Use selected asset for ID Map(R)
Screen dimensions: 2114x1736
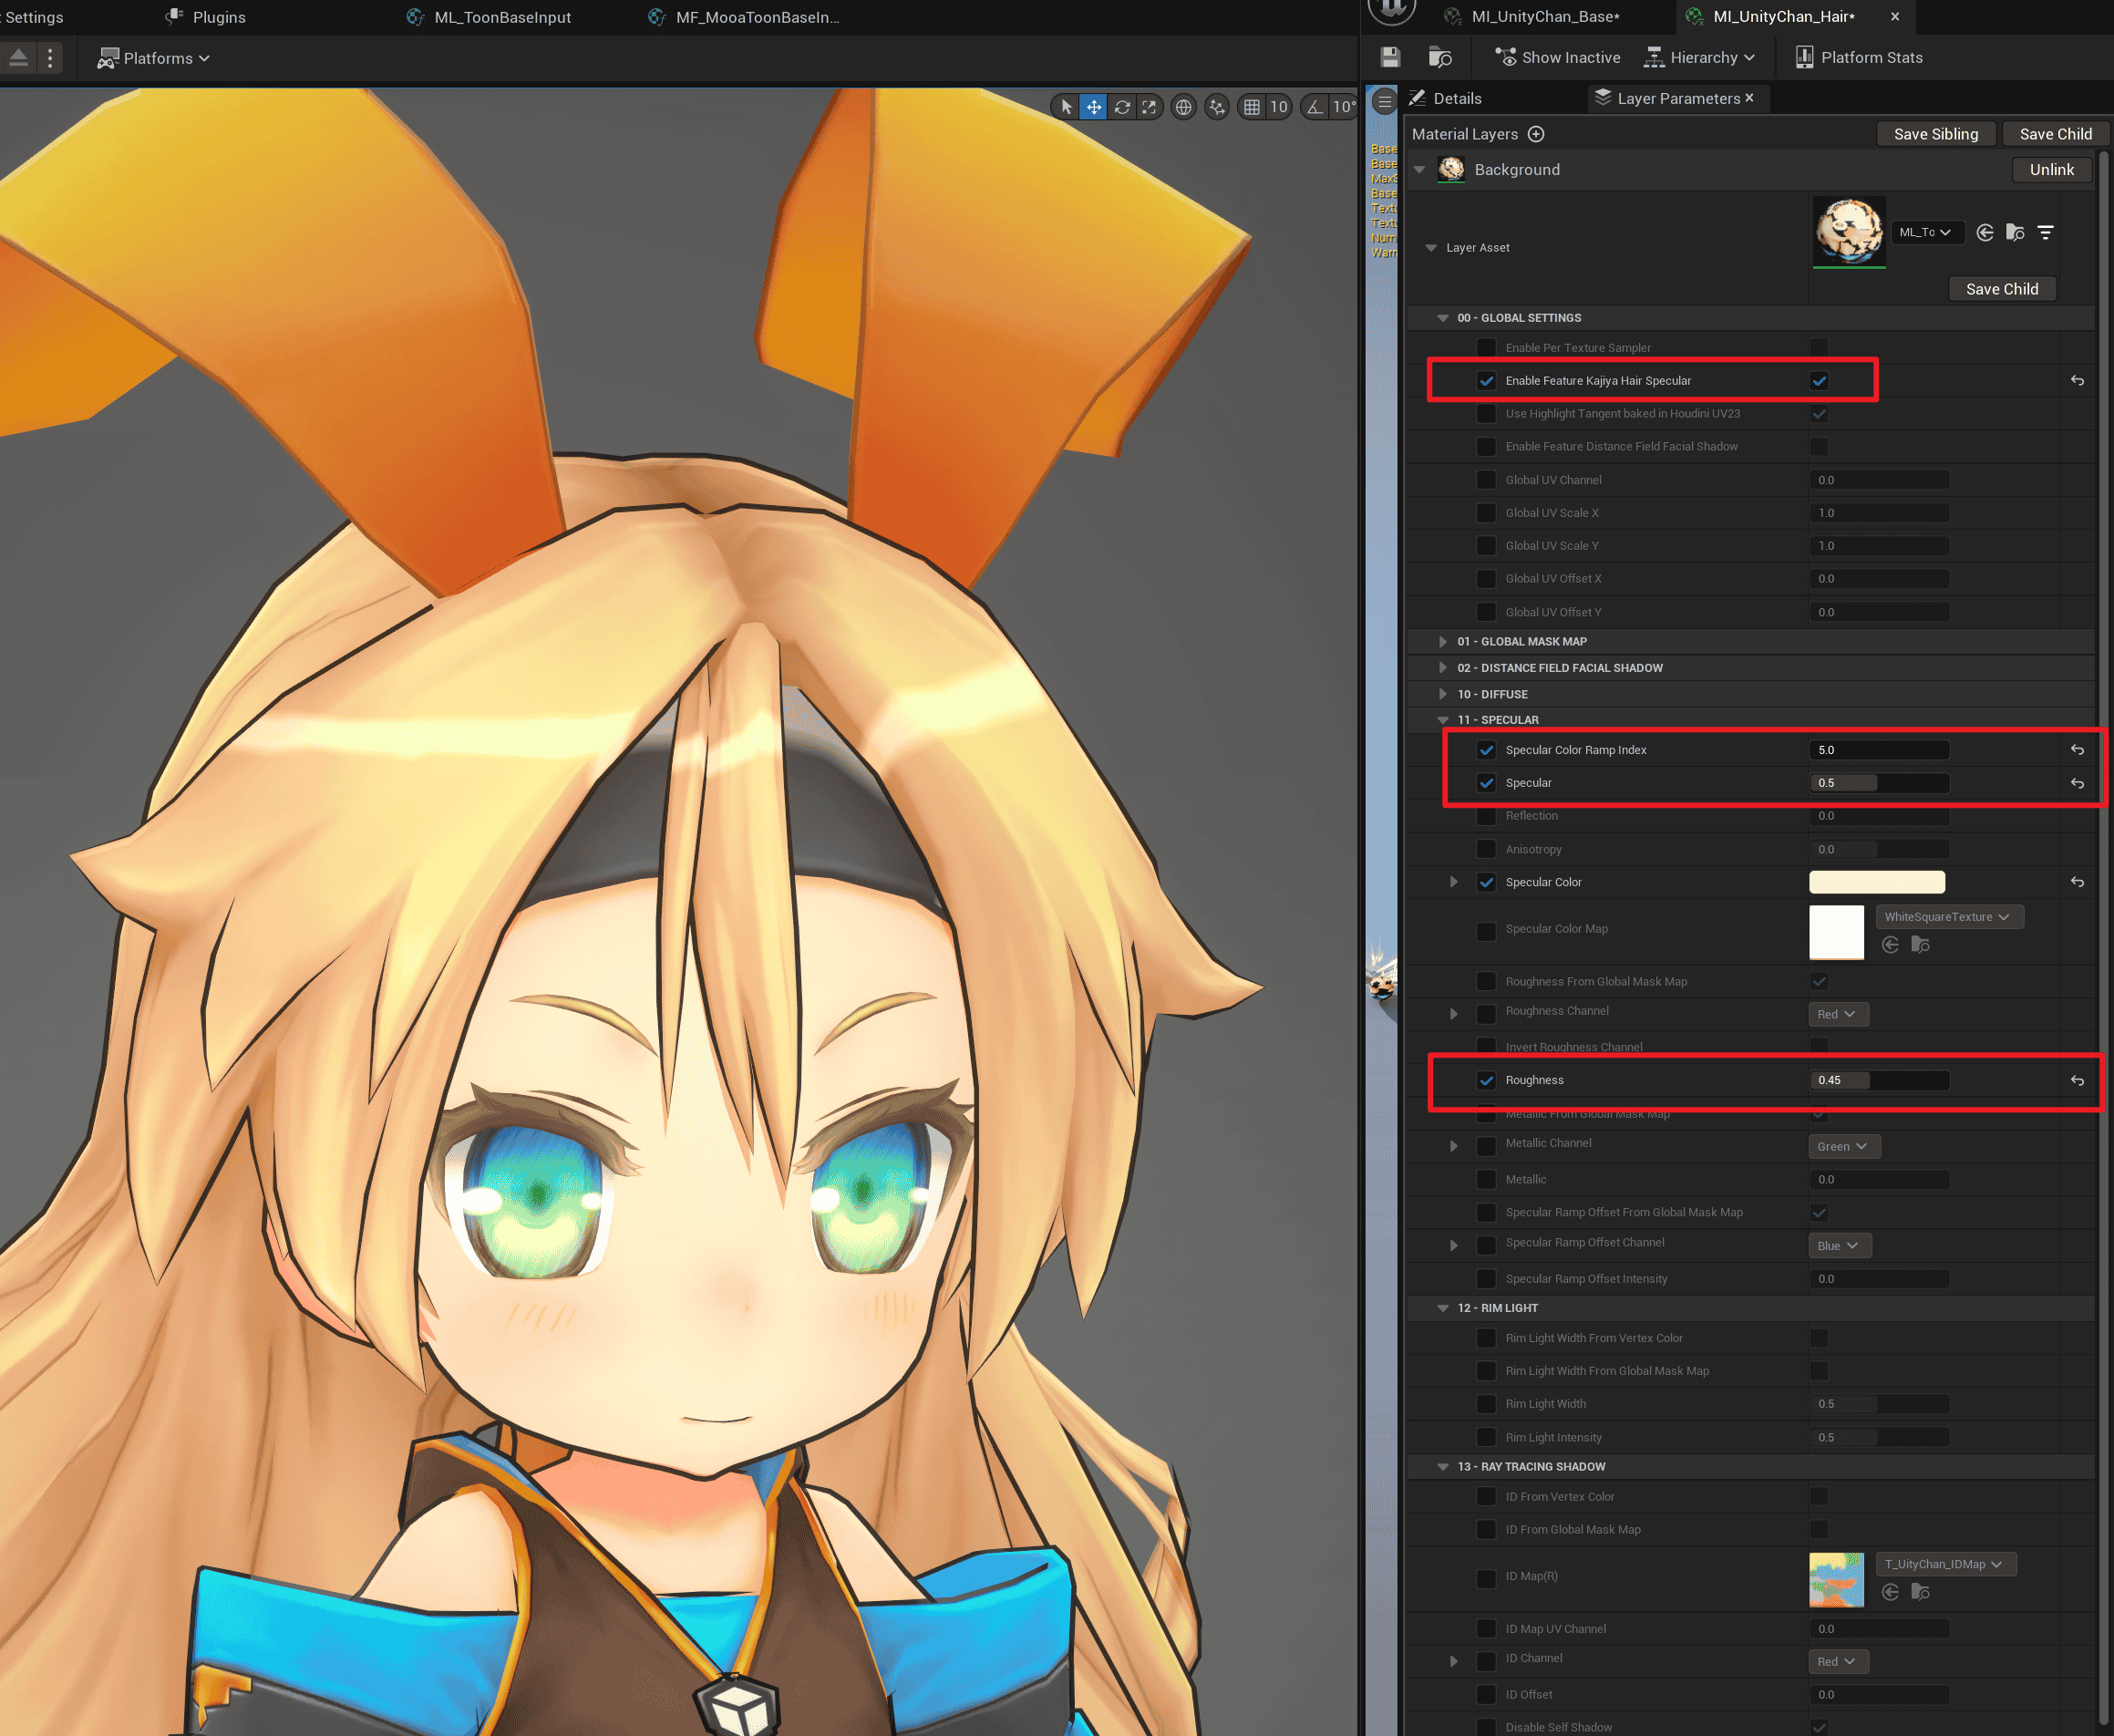1890,1592
